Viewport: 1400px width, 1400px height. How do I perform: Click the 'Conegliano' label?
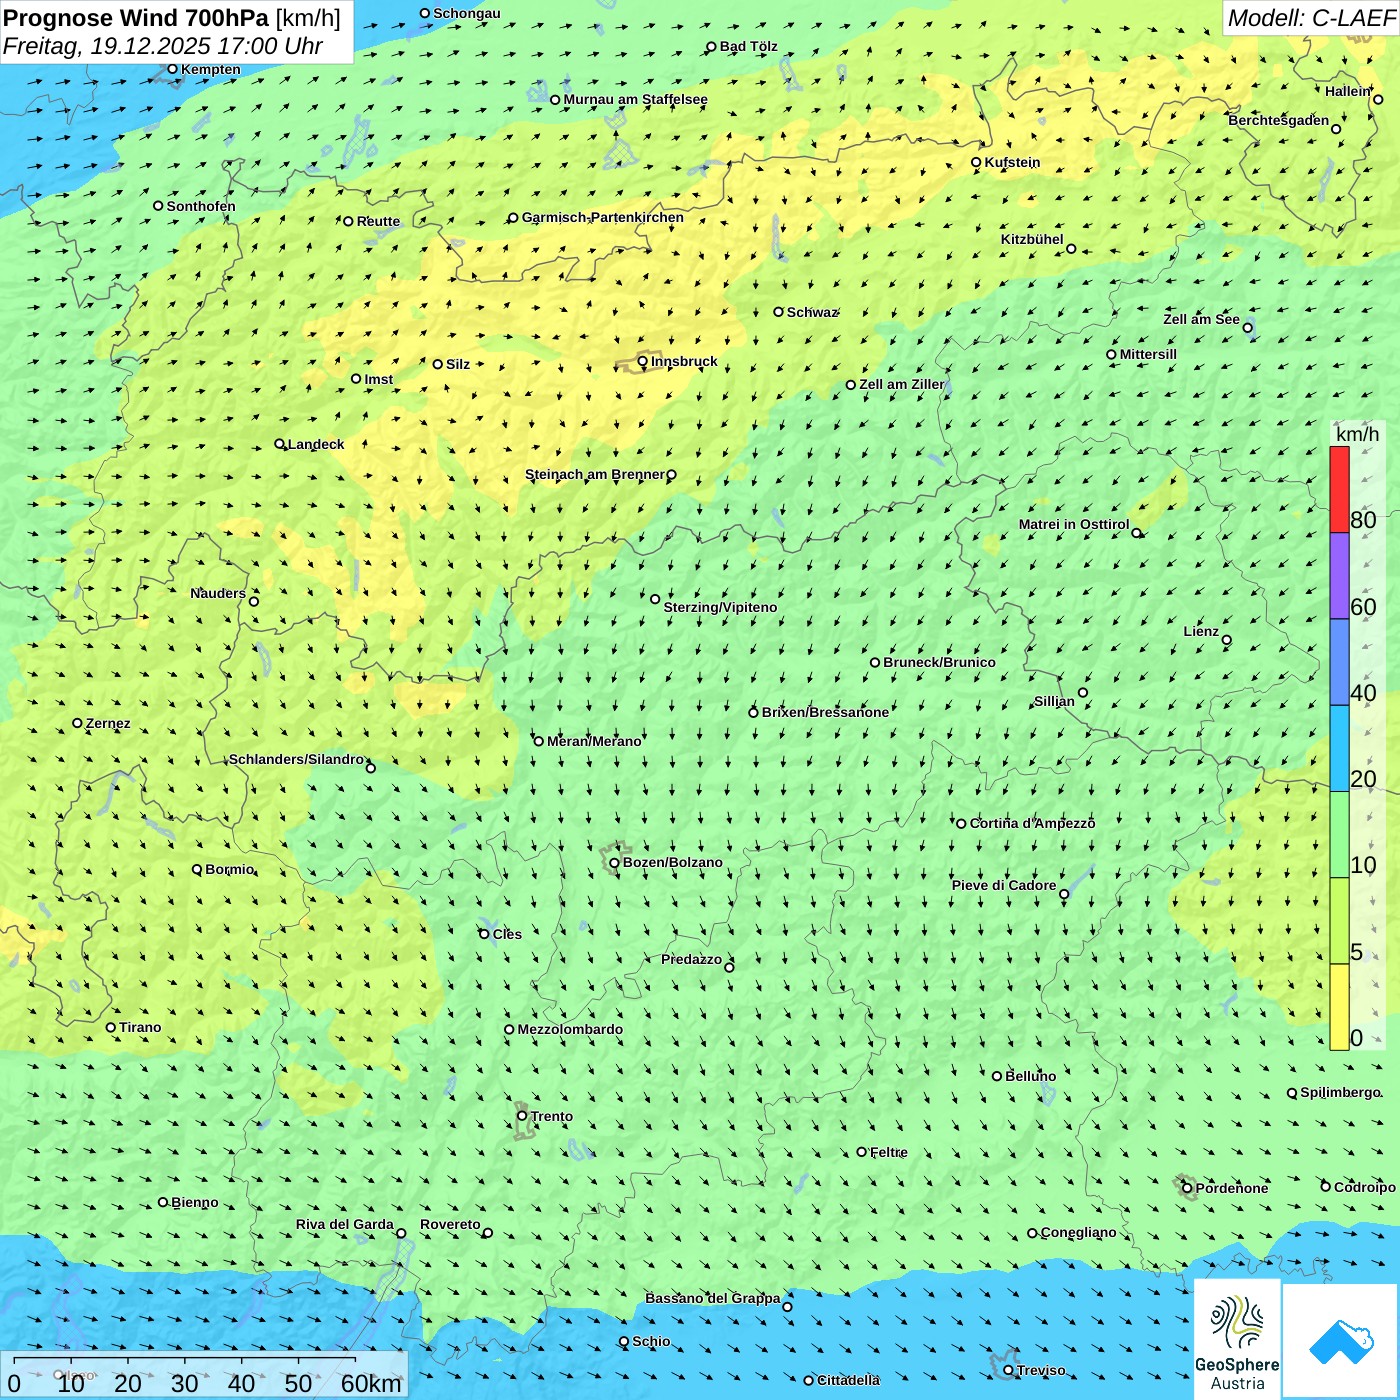(1078, 1232)
